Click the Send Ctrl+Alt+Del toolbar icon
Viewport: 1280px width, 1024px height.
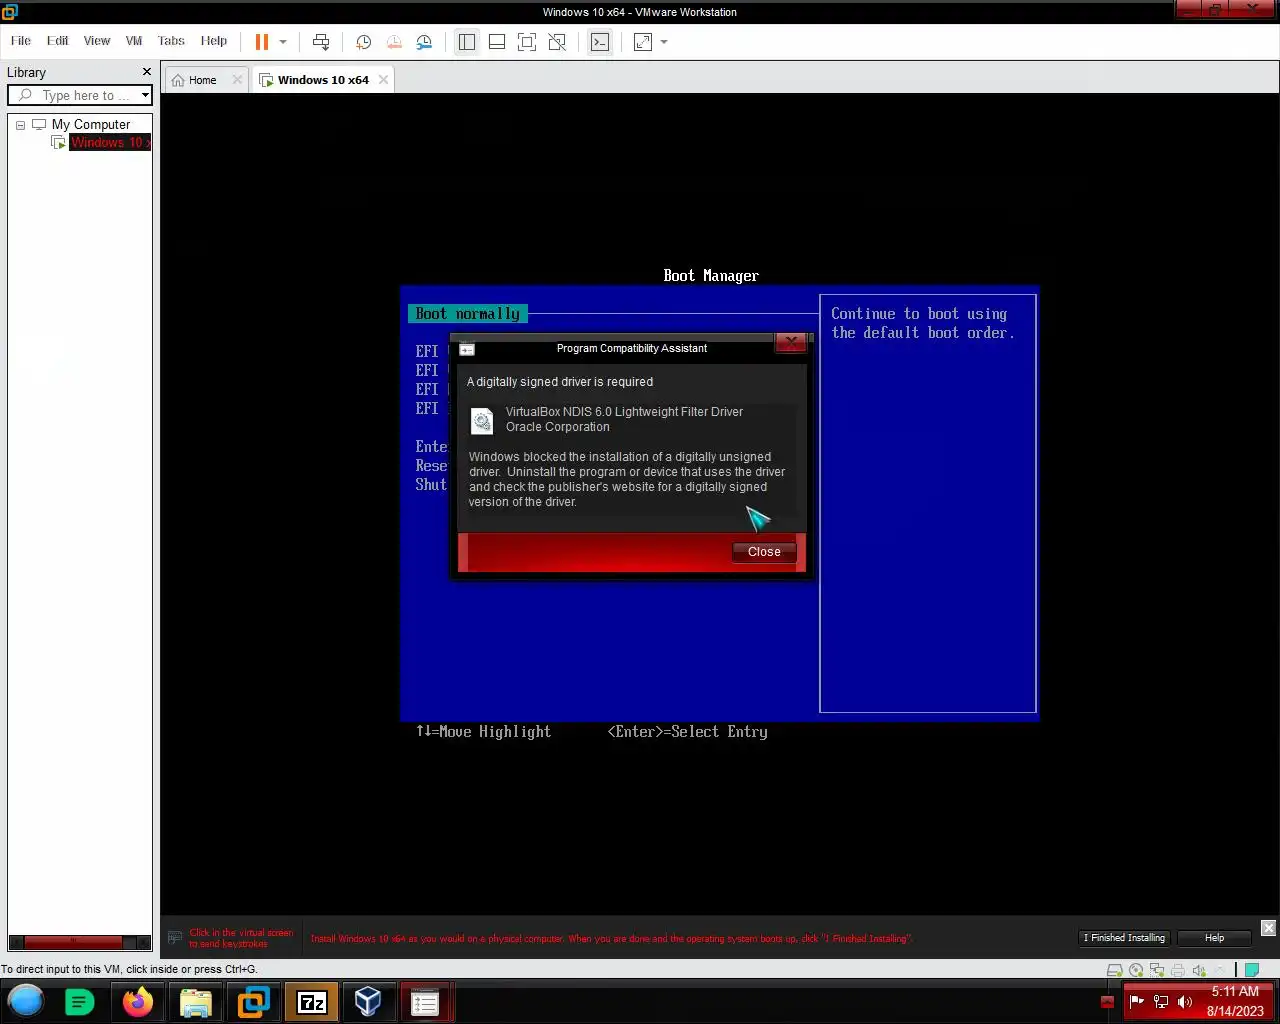321,42
